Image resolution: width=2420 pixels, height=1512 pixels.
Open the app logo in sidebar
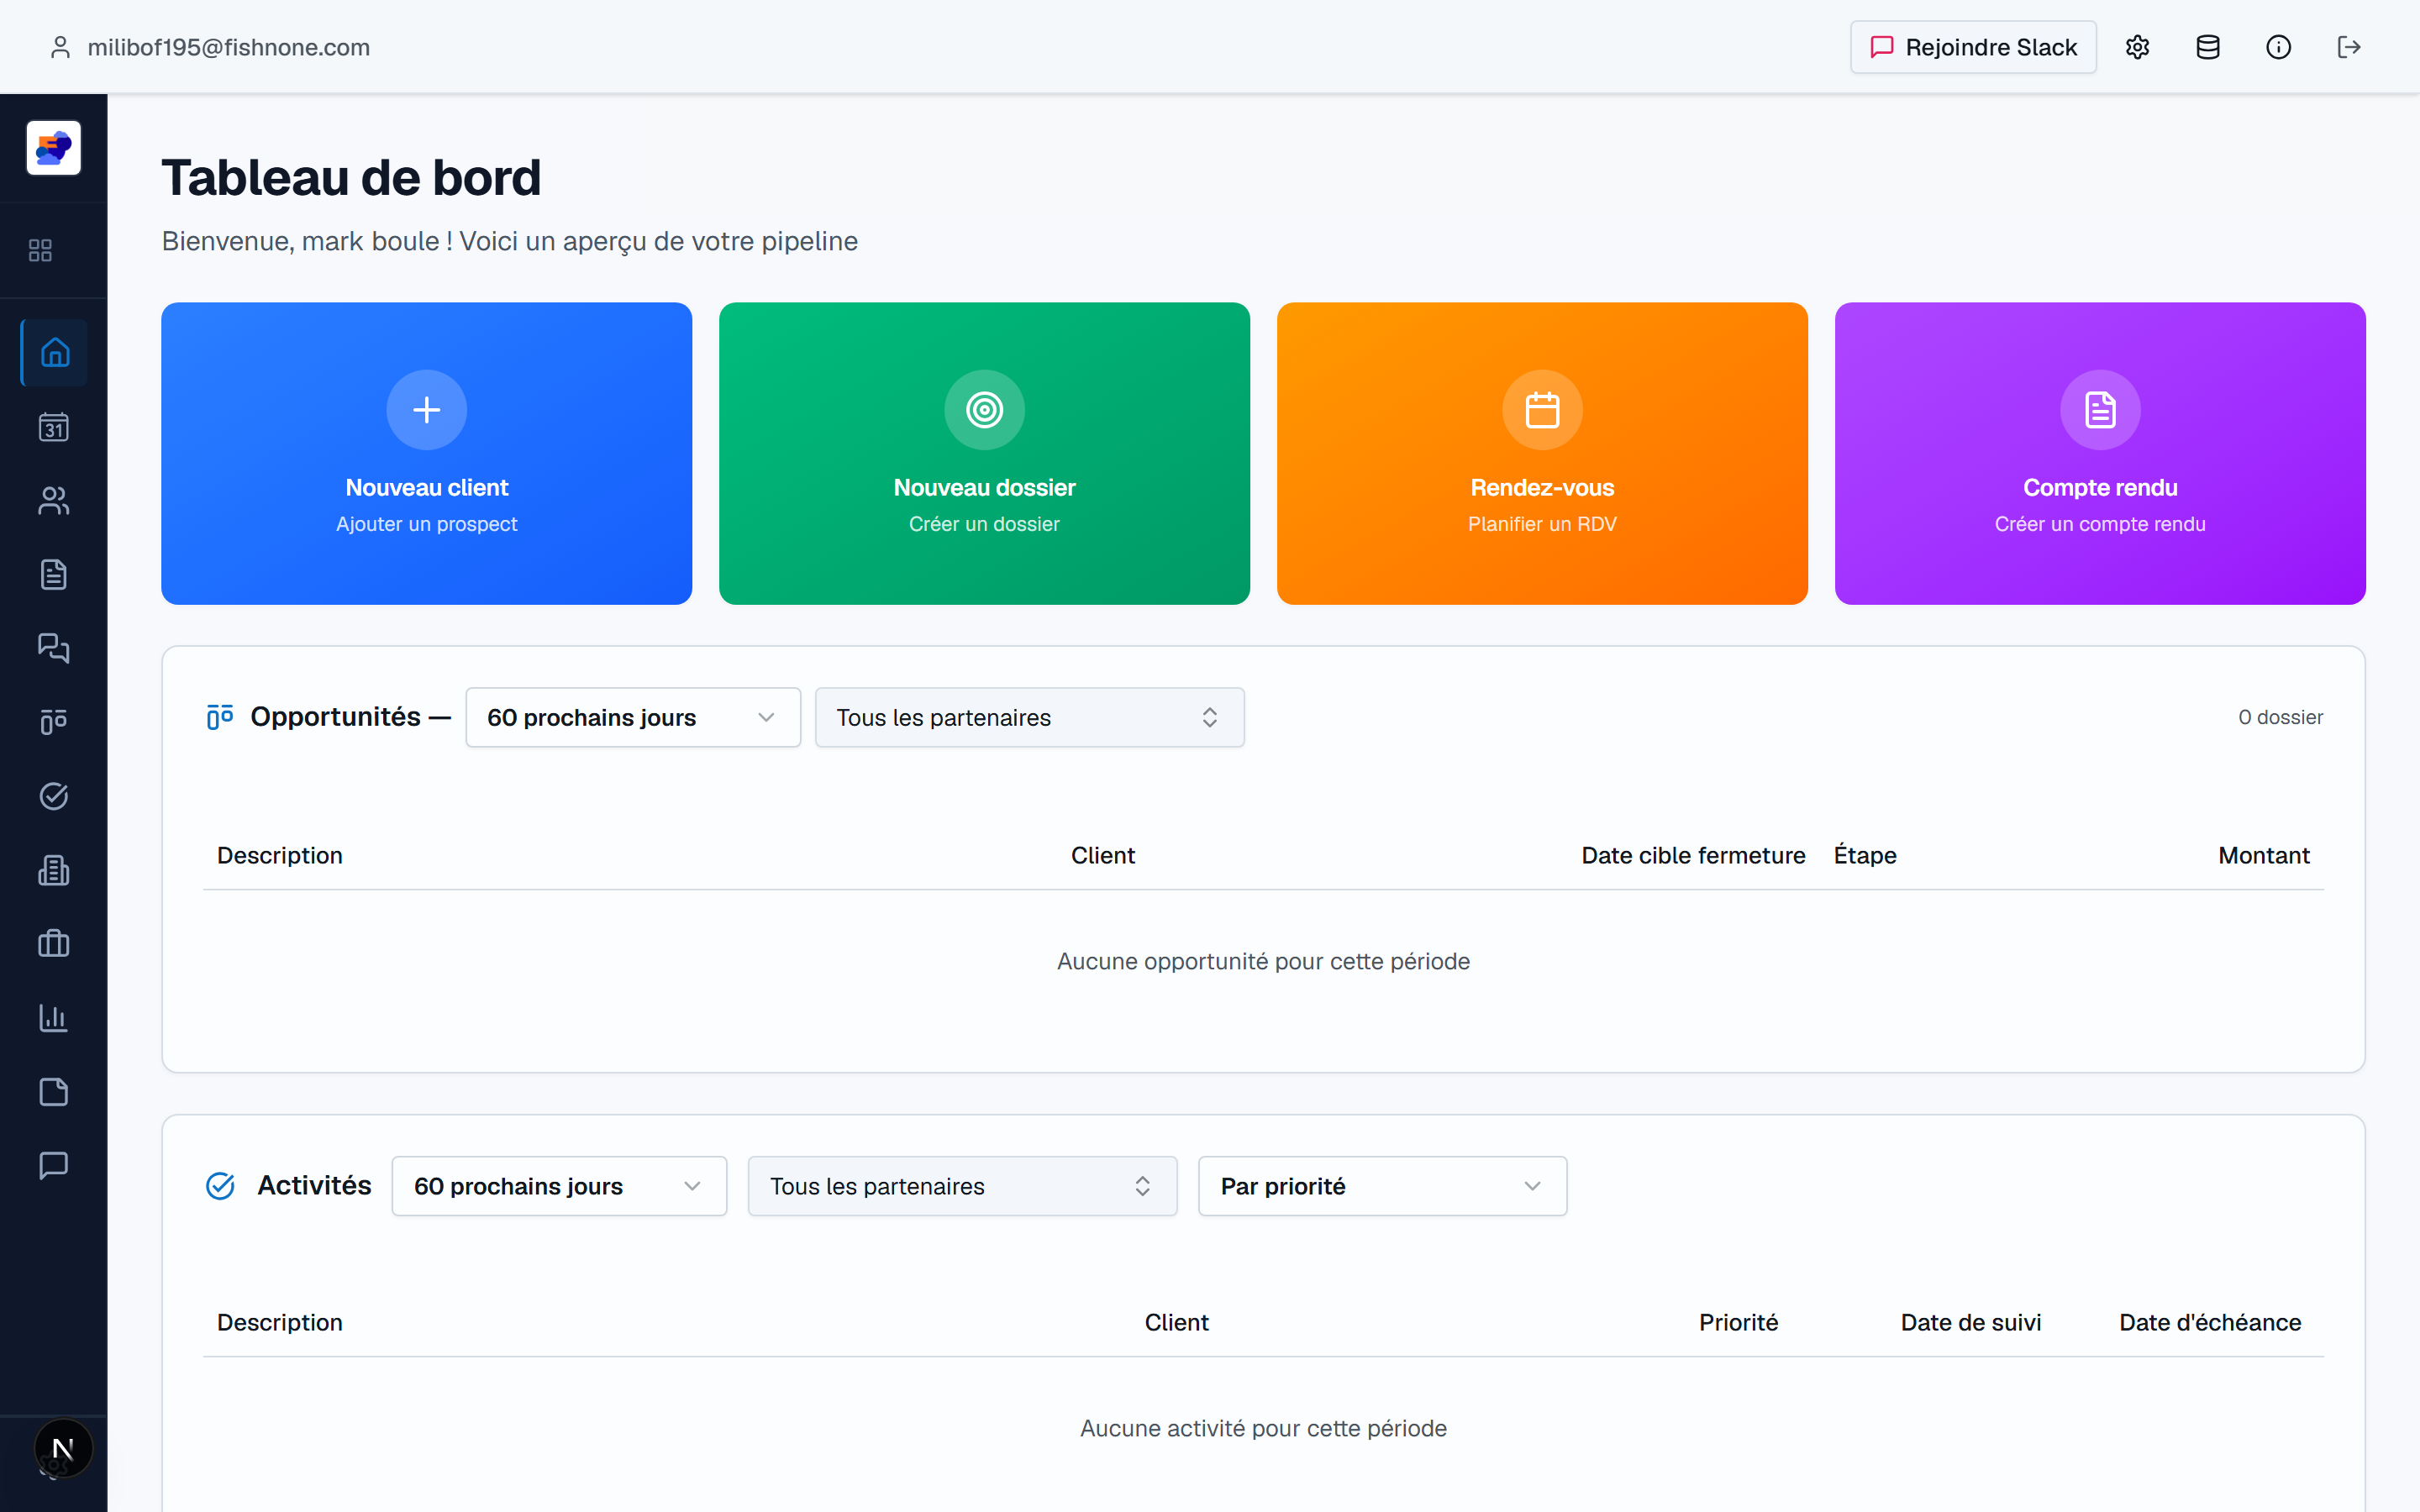54,148
